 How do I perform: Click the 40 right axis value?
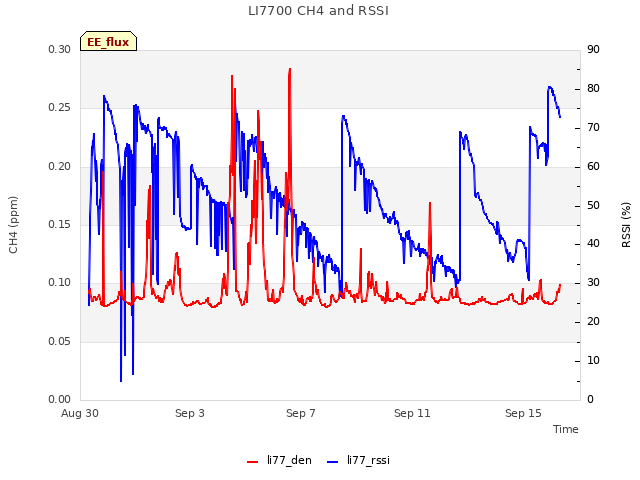(593, 244)
